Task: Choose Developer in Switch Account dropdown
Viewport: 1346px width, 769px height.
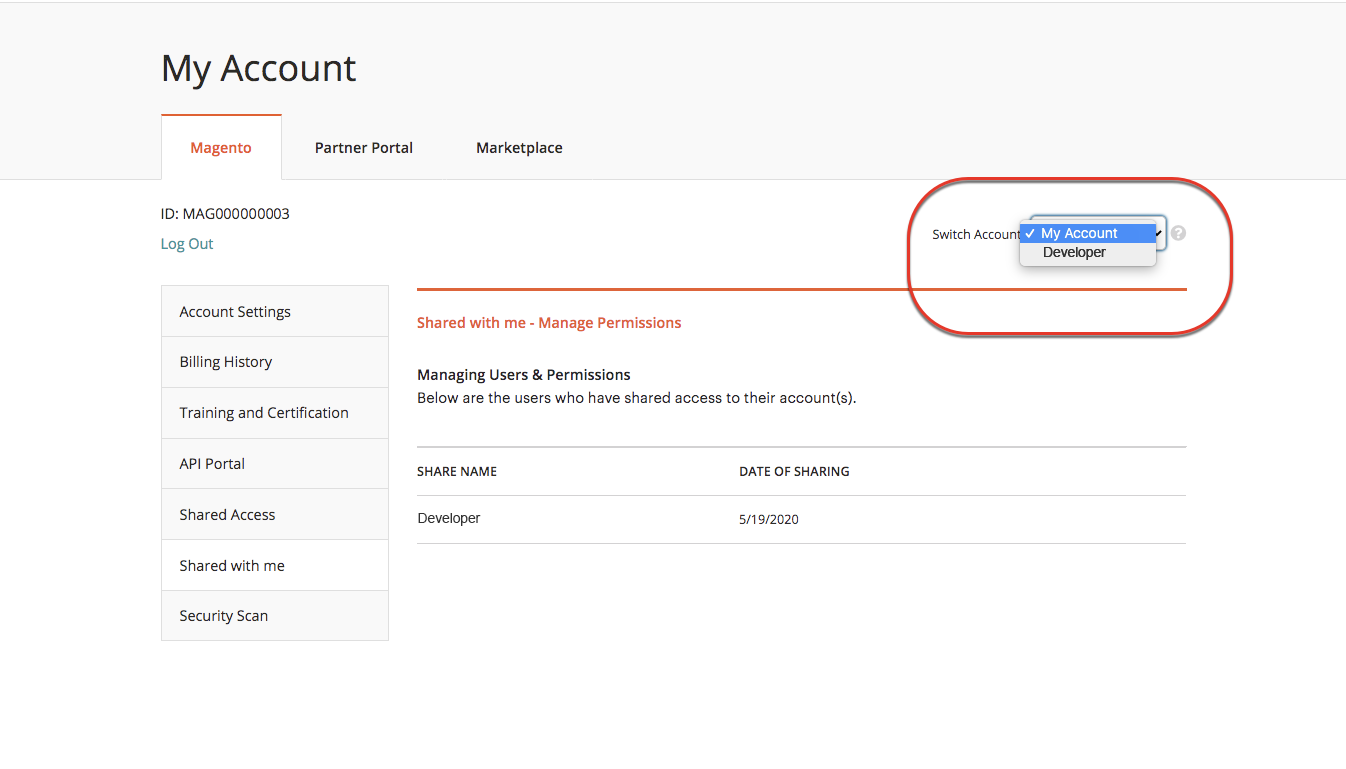Action: 1088,252
